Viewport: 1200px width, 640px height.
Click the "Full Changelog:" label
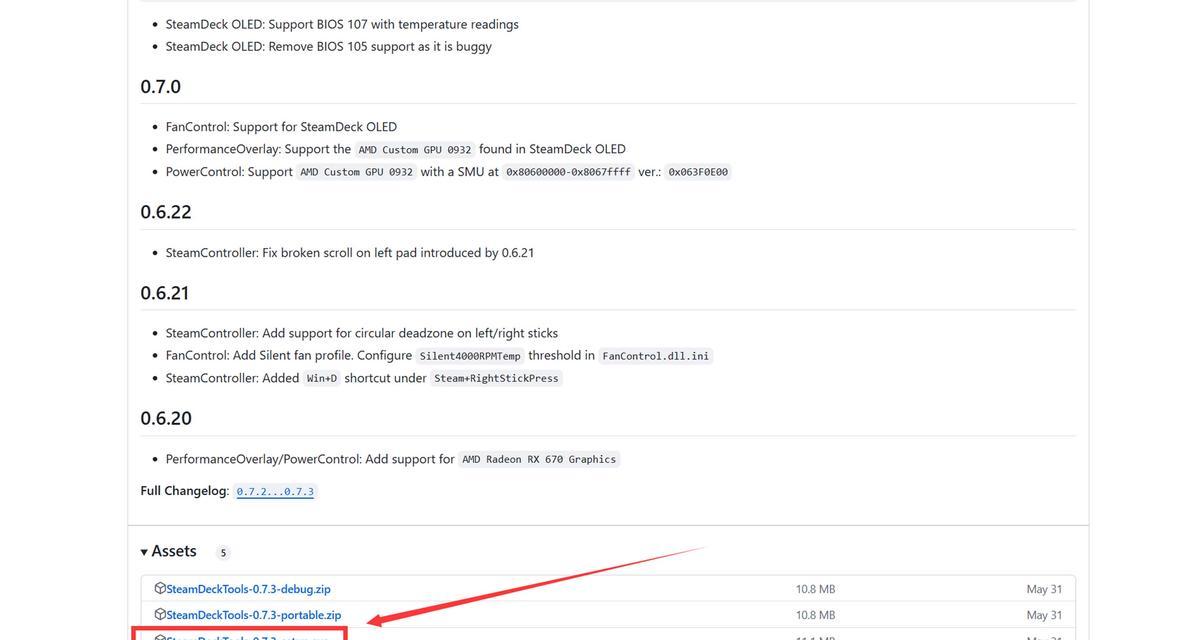[x=185, y=491]
